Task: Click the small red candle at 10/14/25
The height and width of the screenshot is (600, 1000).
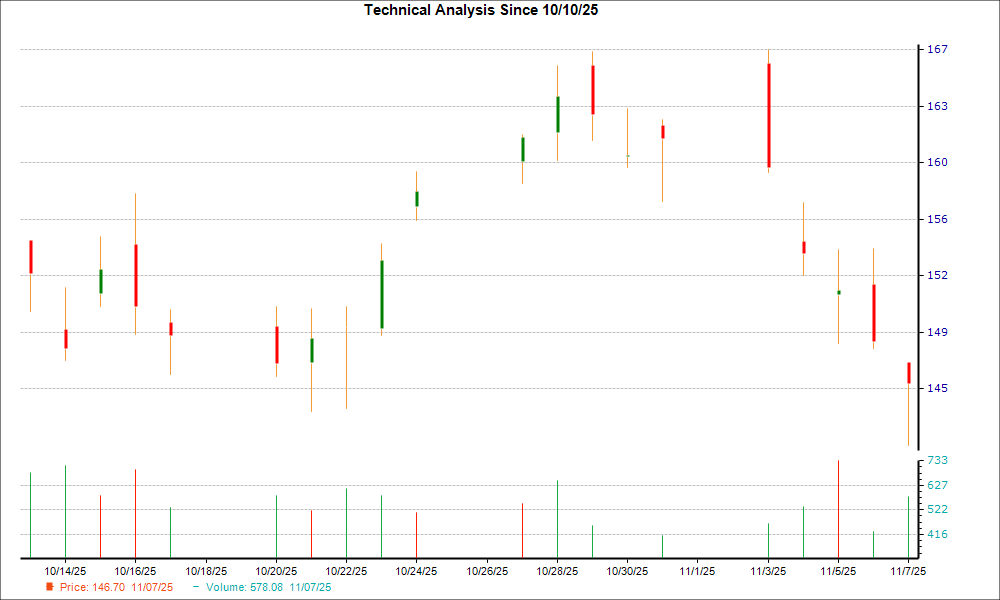Action: pos(66,338)
